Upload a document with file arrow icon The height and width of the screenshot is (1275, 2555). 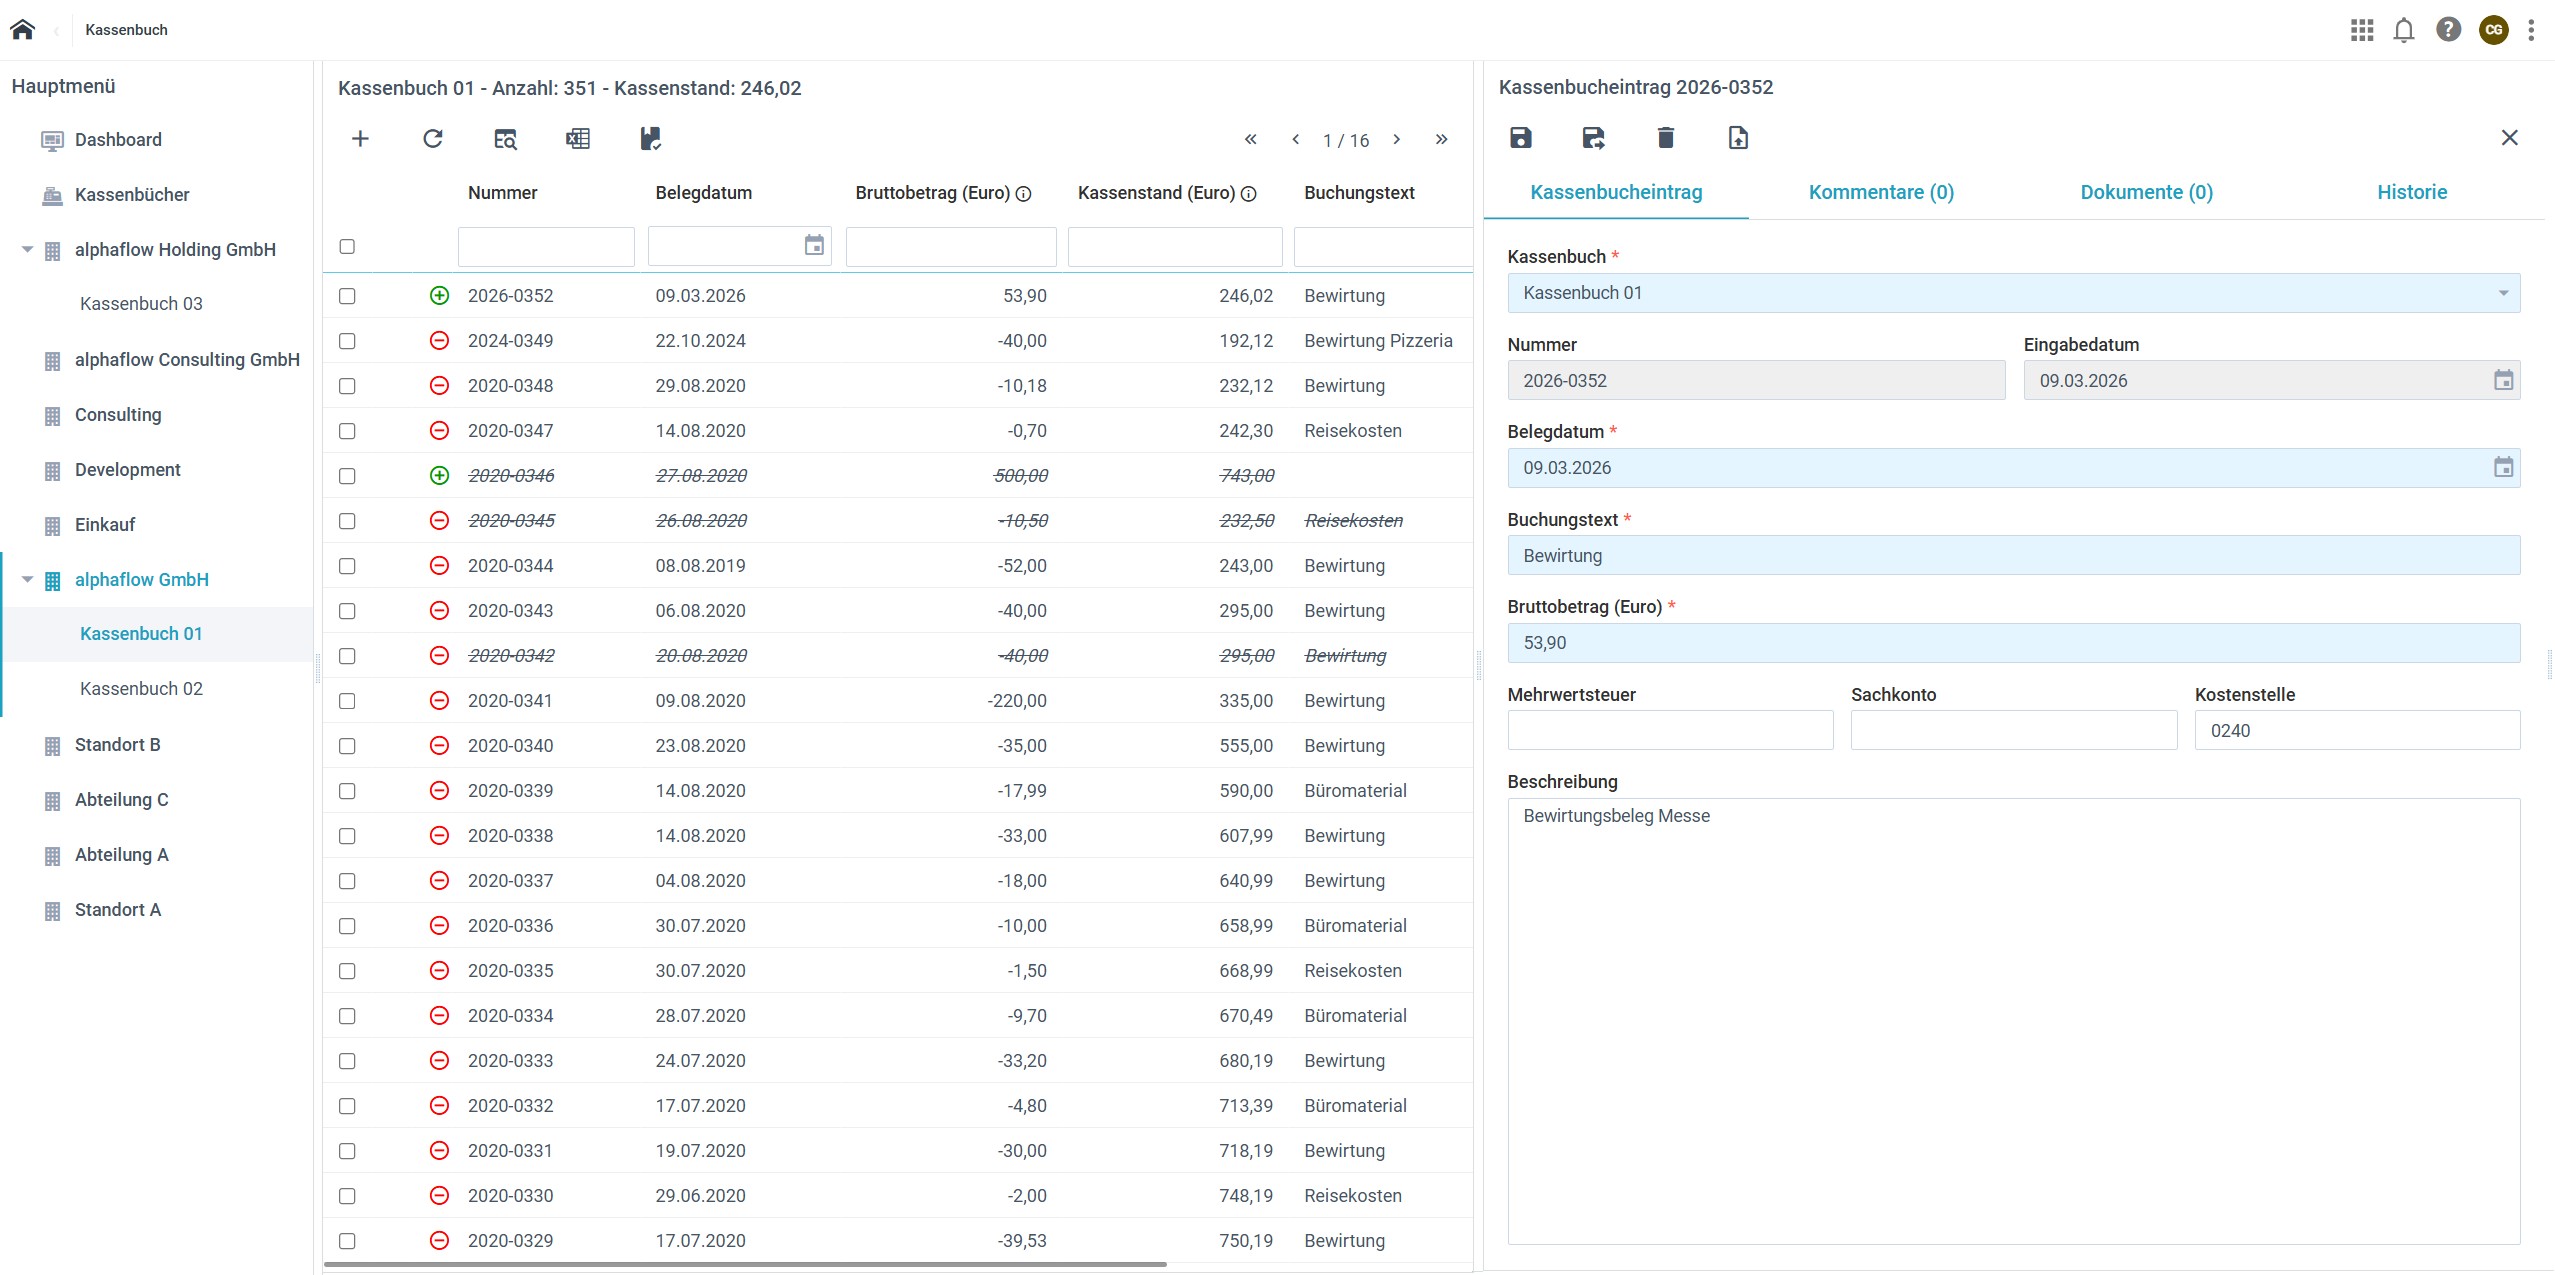[x=1738, y=138]
